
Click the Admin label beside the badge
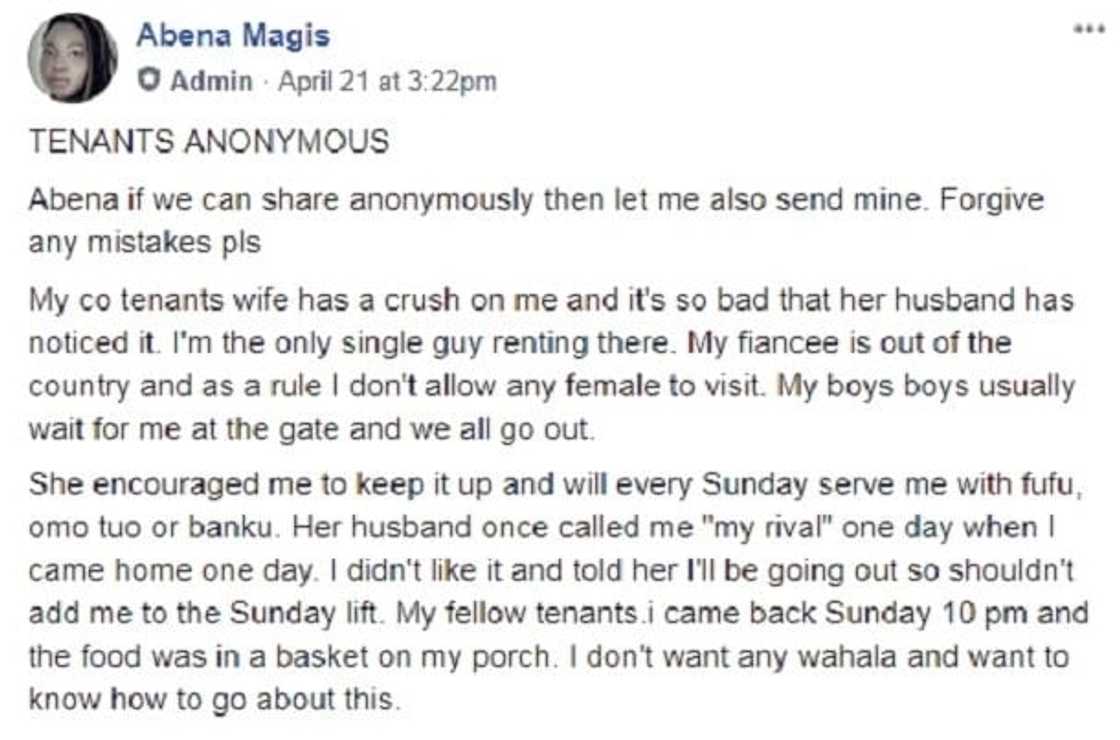click(211, 81)
